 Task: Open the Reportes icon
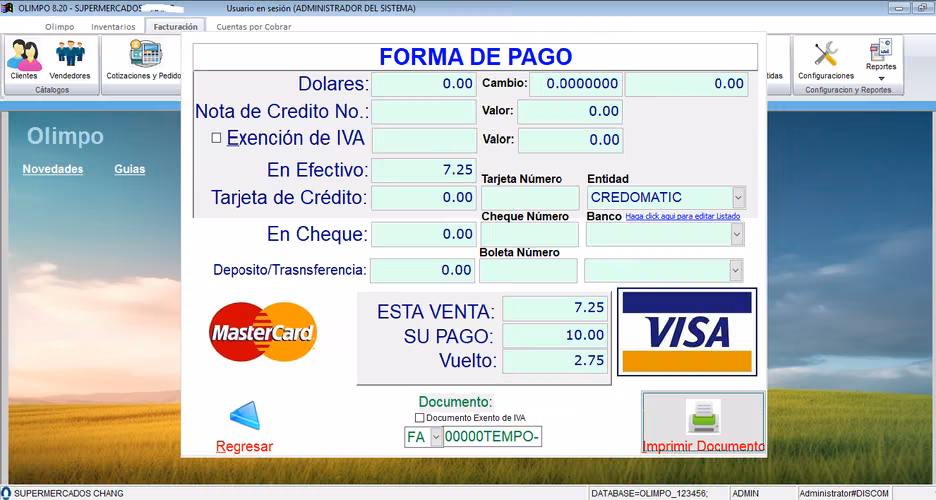pyautogui.click(x=880, y=50)
